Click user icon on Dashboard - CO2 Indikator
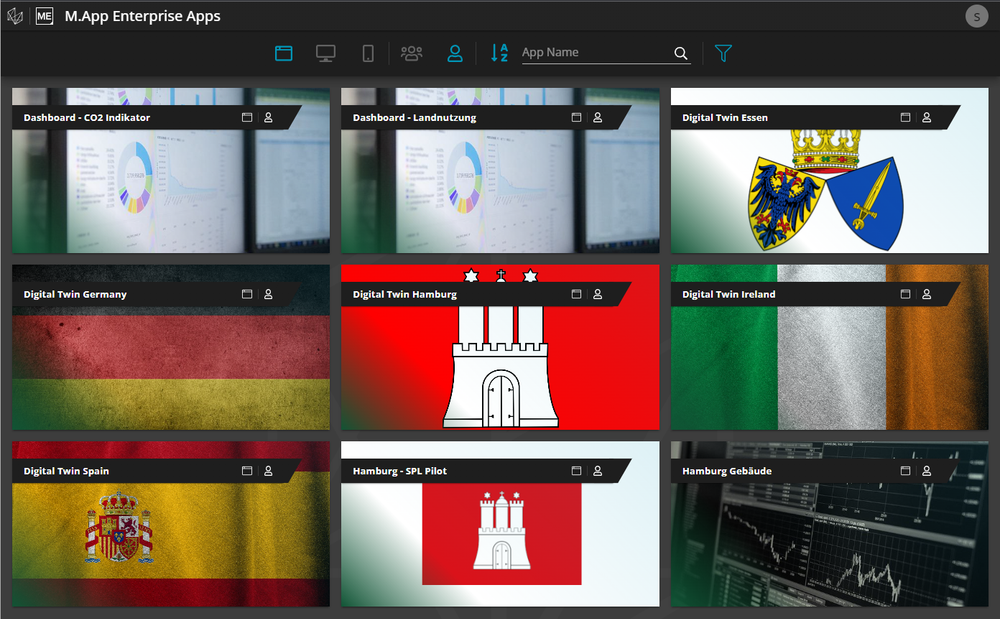 click(x=268, y=117)
